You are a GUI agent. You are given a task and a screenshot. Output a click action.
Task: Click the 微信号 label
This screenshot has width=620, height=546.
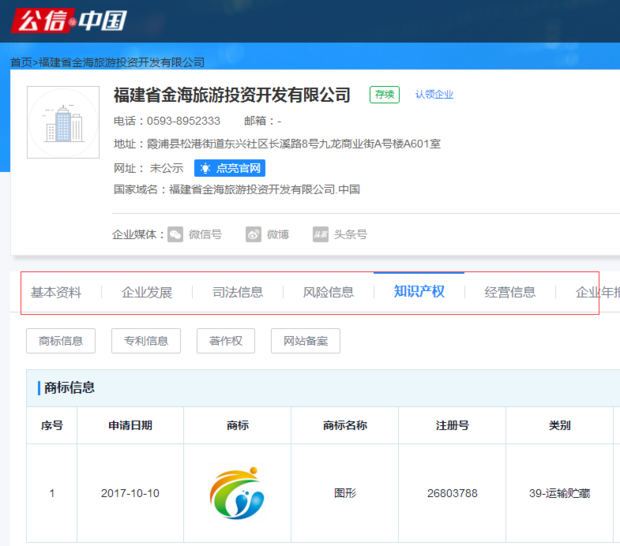pos(205,234)
